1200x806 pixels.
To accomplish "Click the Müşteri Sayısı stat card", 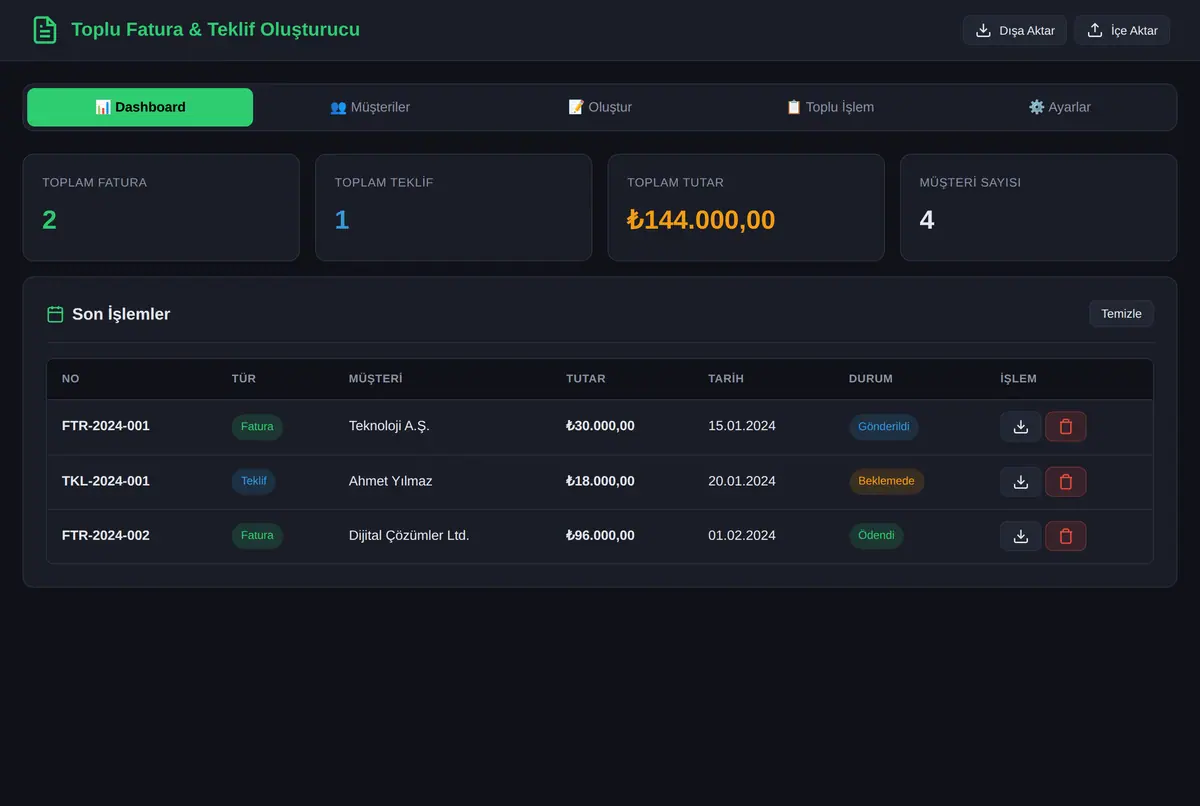I will pyautogui.click(x=1039, y=208).
